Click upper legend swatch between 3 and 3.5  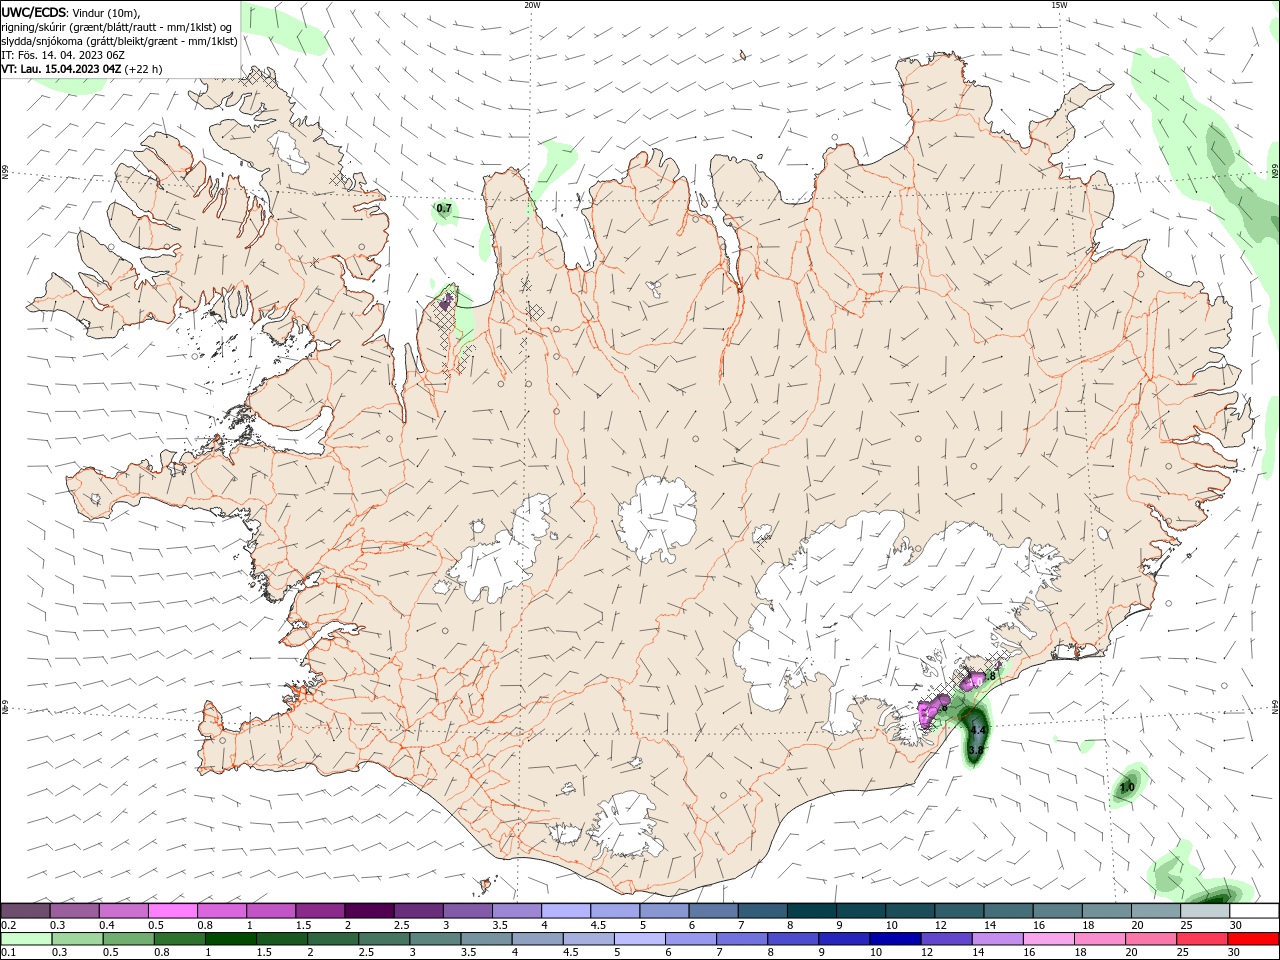click(x=467, y=911)
